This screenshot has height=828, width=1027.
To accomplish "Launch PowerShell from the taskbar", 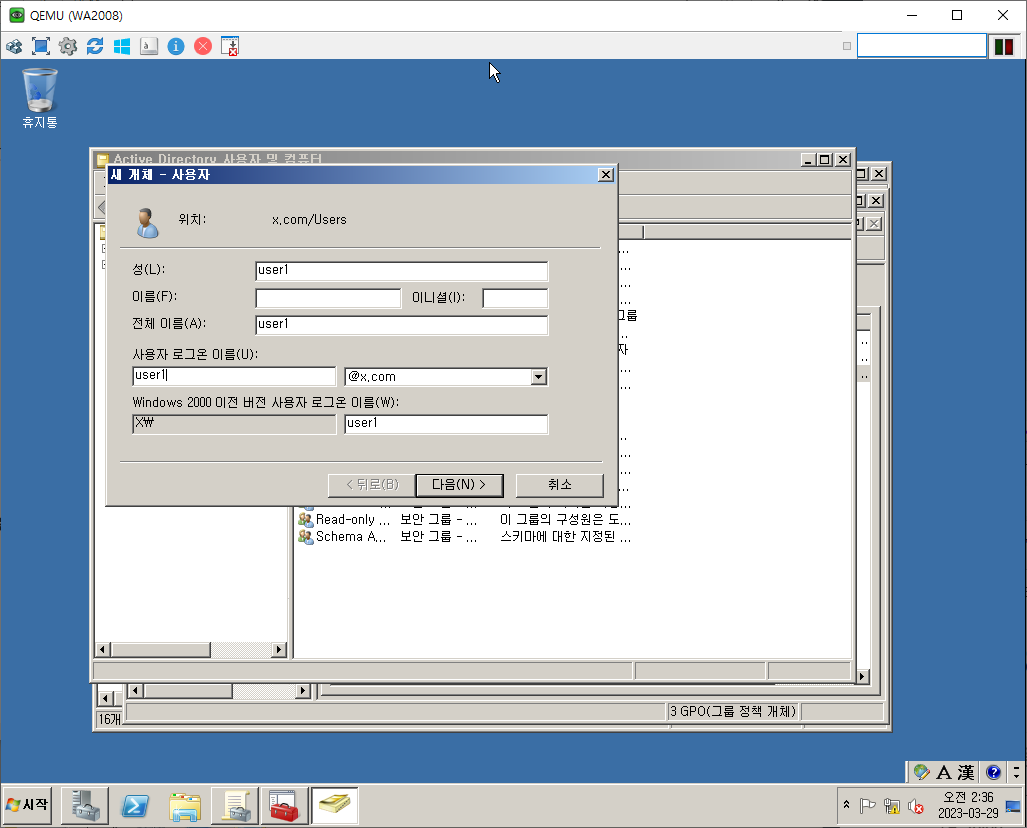I will (x=135, y=805).
